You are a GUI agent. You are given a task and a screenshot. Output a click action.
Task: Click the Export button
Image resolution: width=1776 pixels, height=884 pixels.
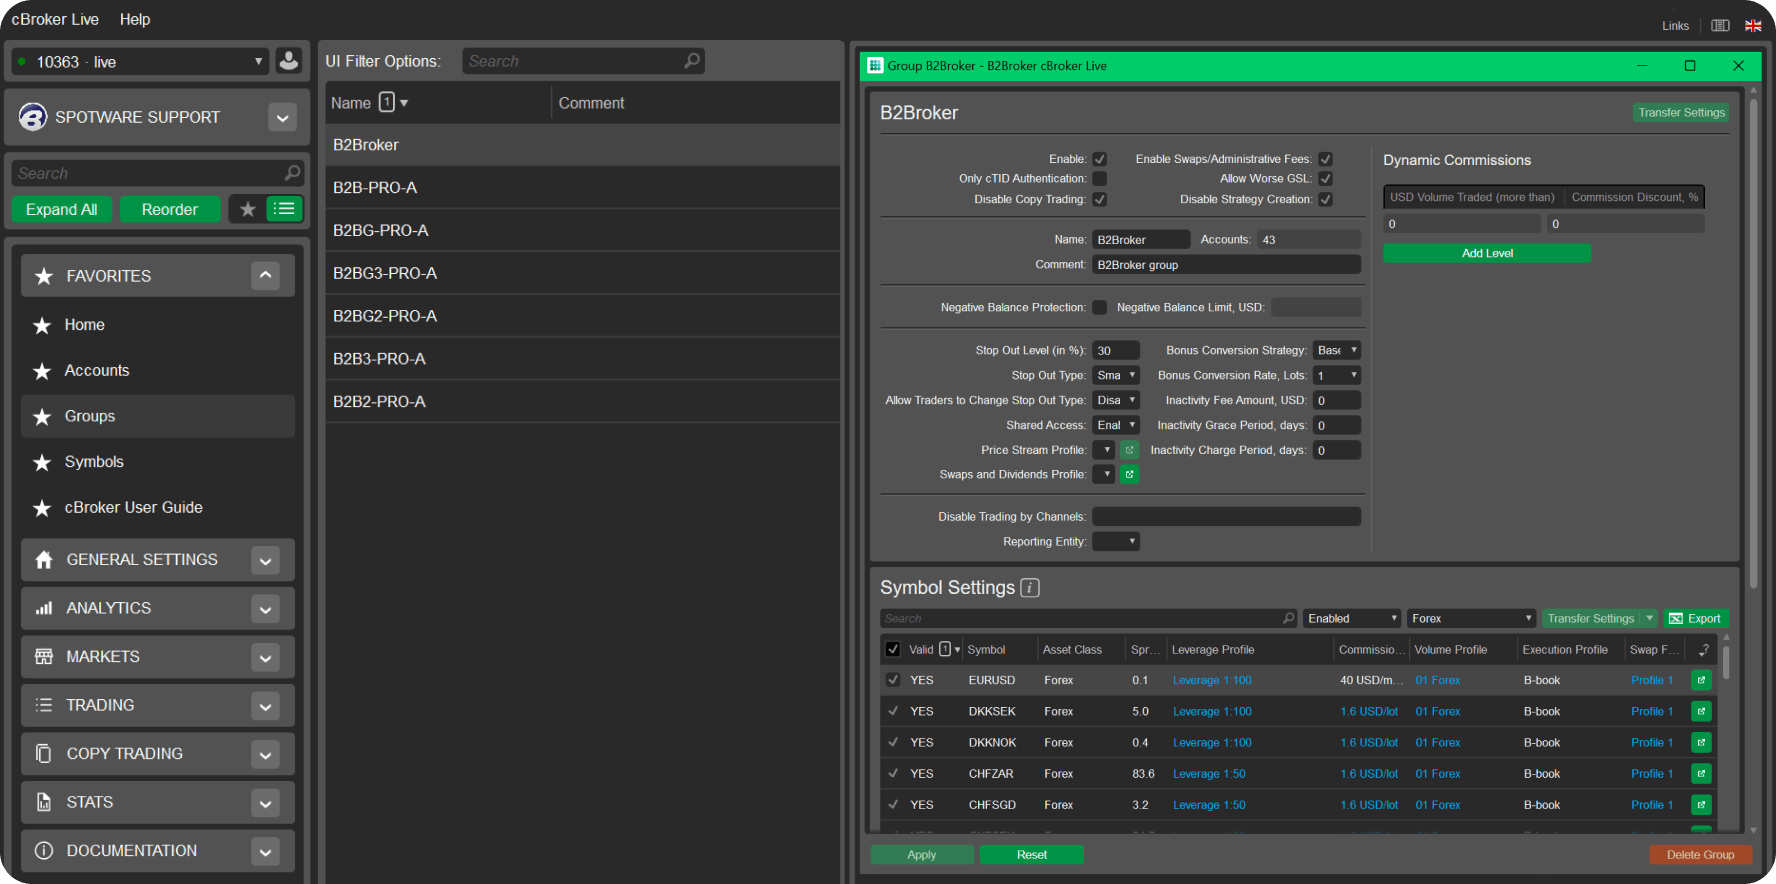[1696, 618]
